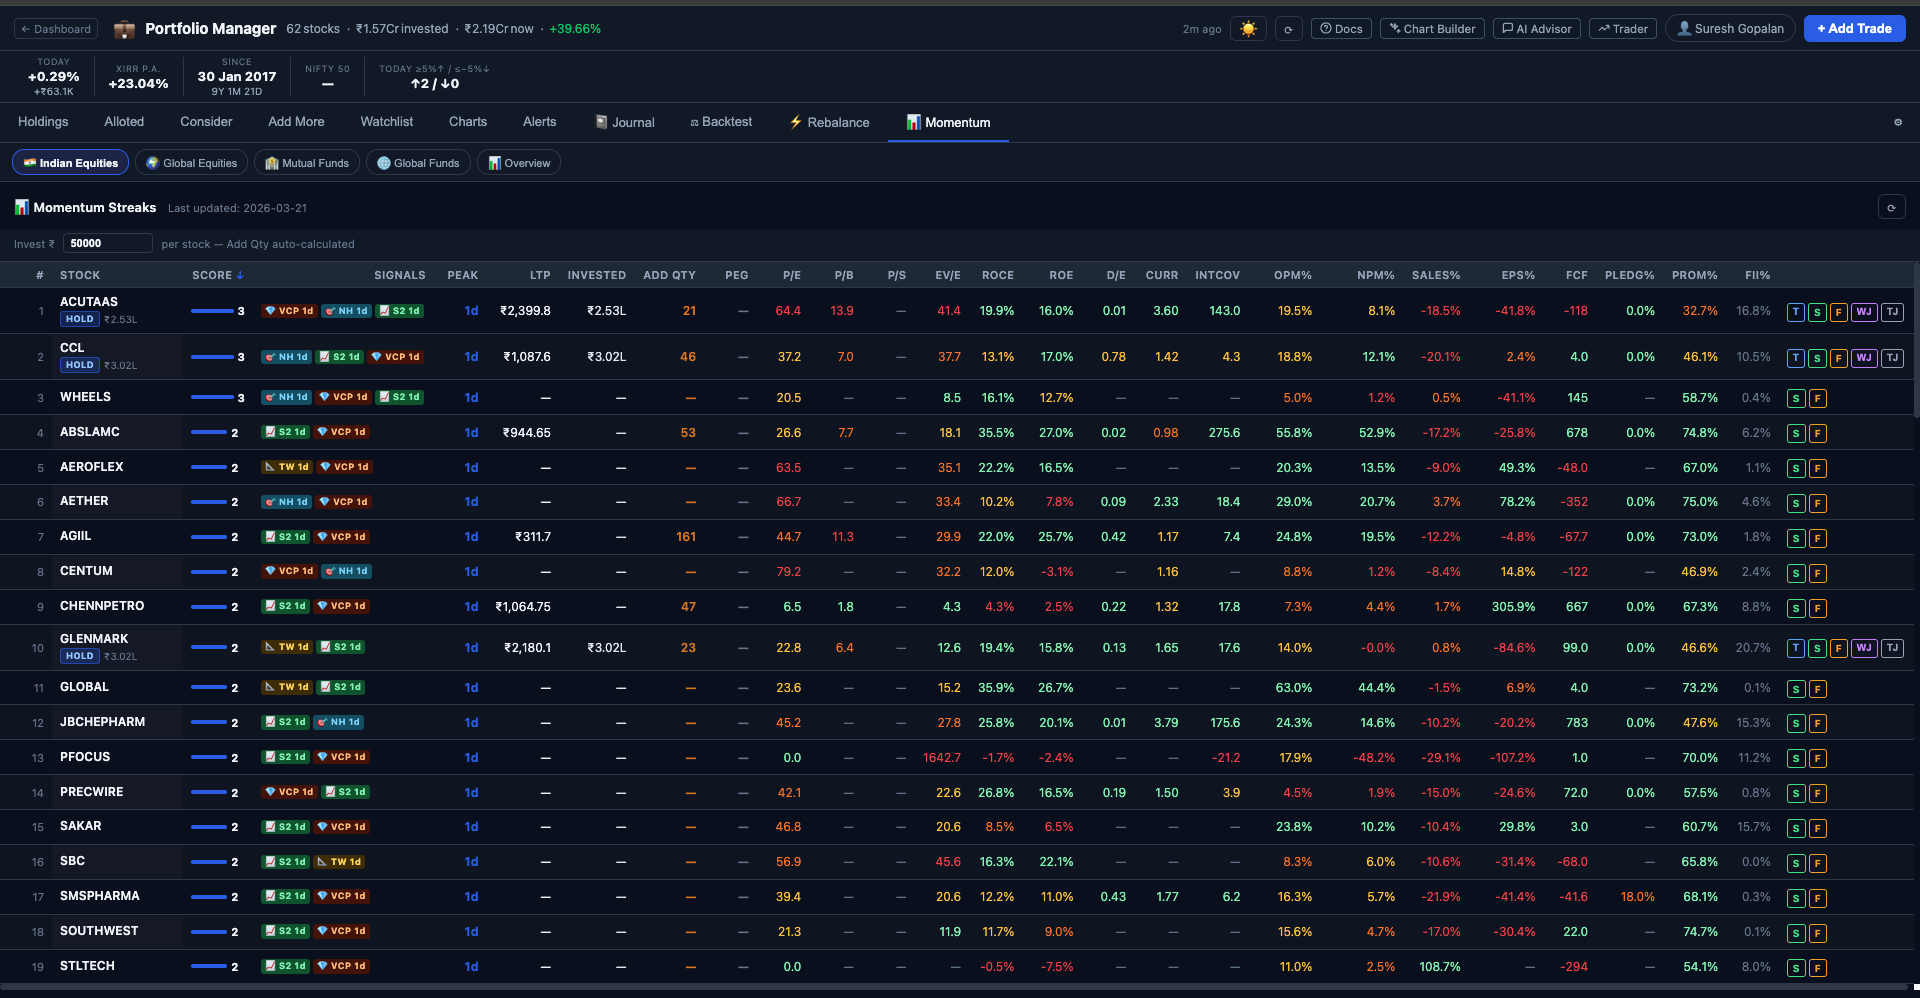Open the Backtest tab
The width and height of the screenshot is (1920, 998).
pos(721,121)
